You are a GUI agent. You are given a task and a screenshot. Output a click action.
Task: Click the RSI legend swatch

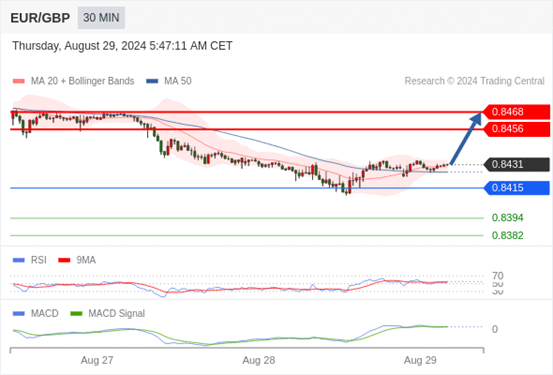tap(19, 260)
